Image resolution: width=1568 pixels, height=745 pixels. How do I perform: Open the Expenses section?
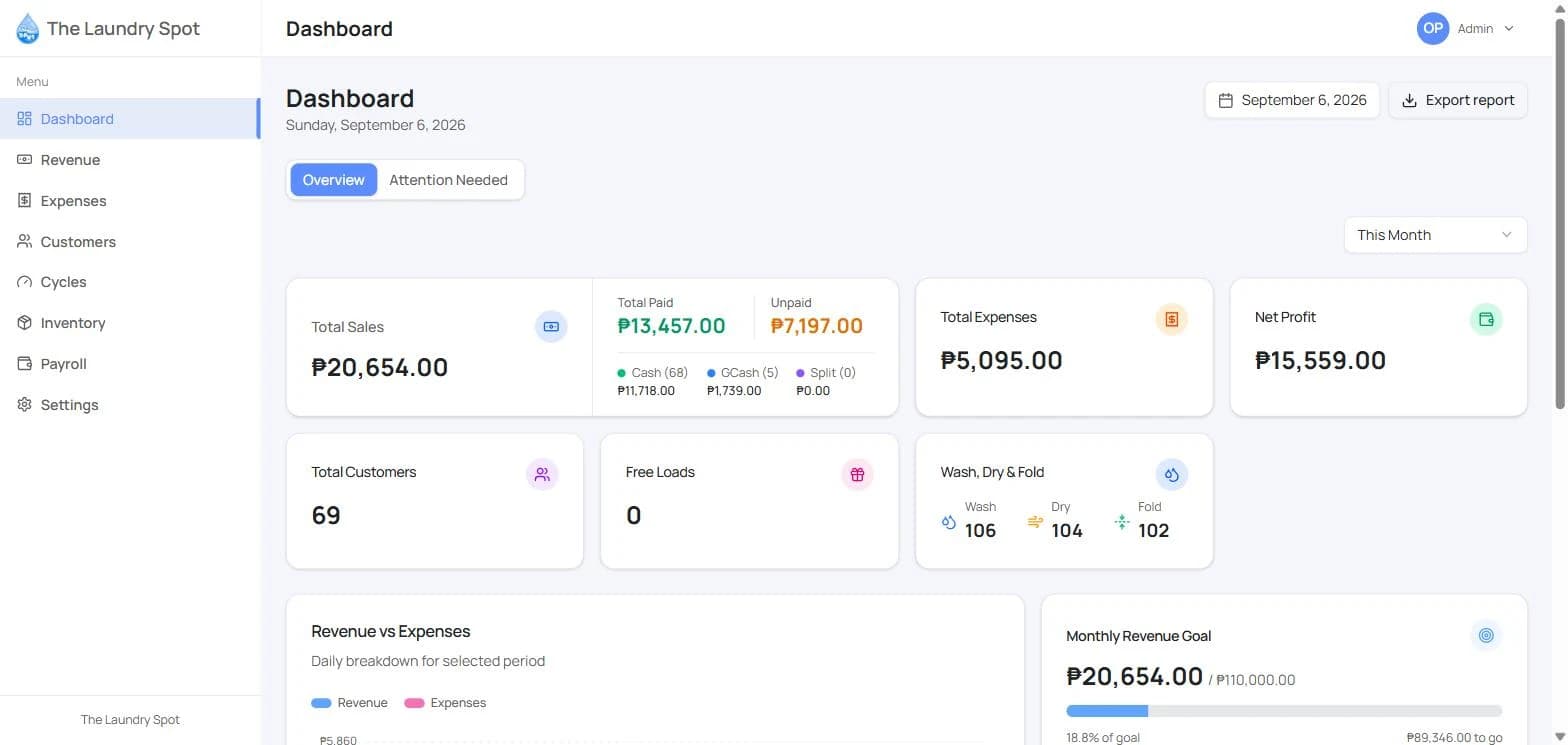click(x=129, y=201)
